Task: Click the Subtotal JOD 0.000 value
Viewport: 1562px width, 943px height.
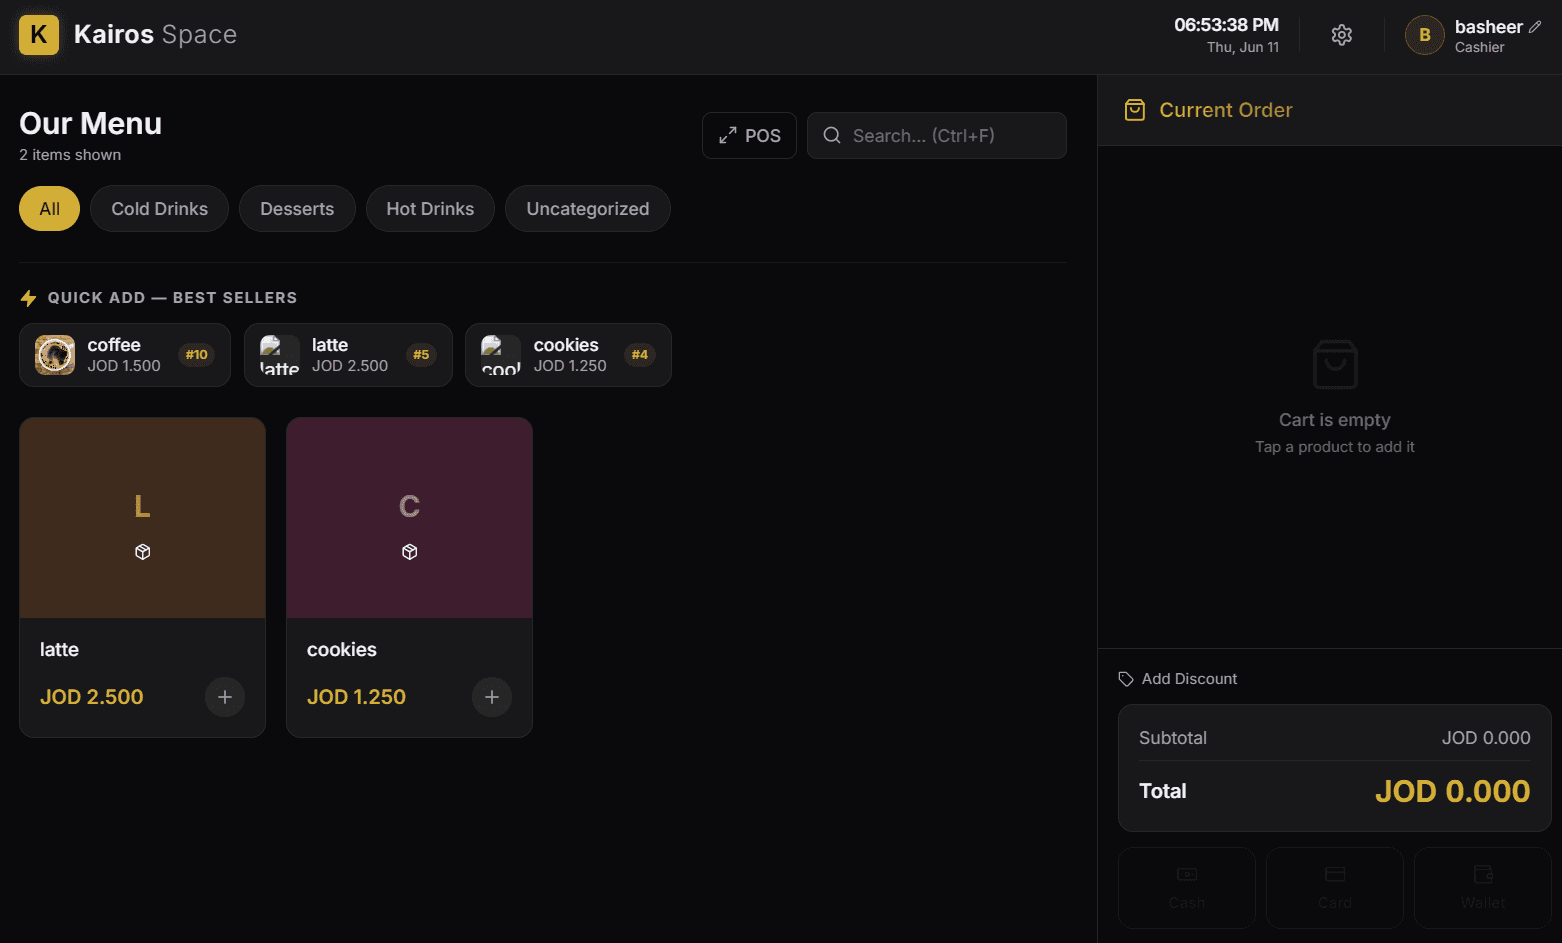Action: coord(1486,738)
